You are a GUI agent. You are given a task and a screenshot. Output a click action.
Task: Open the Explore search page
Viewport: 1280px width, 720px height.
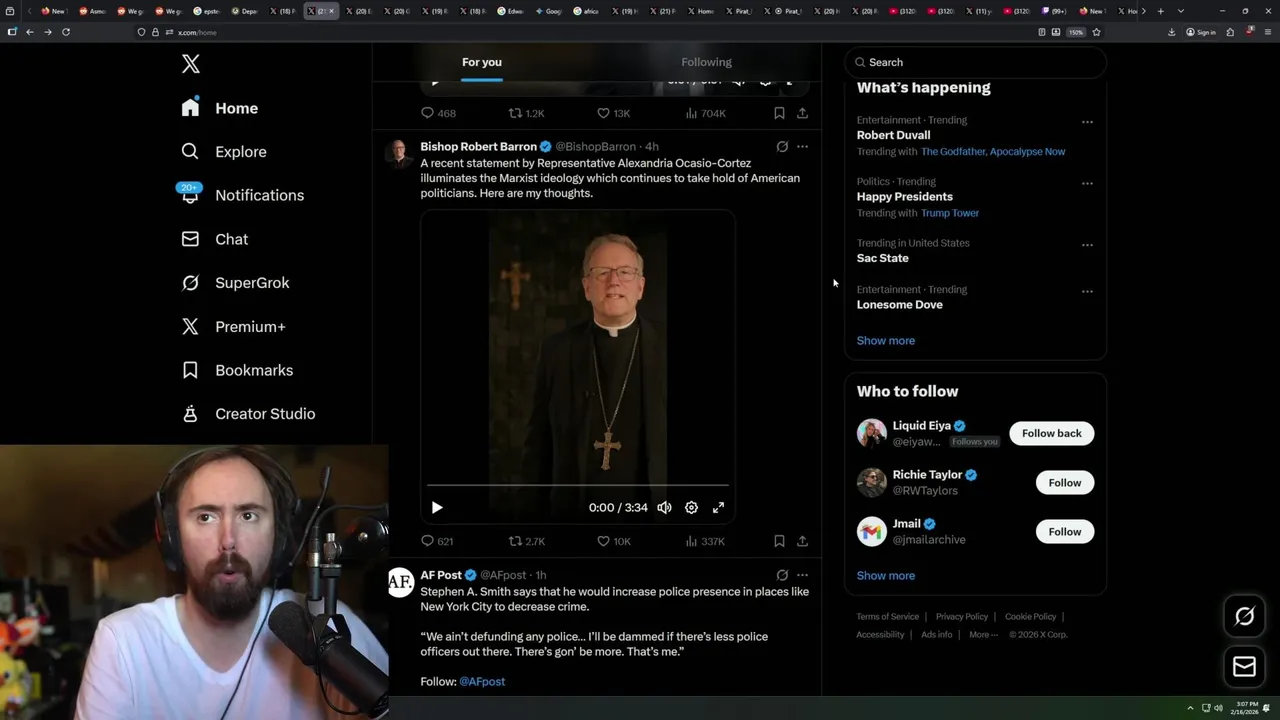click(240, 152)
